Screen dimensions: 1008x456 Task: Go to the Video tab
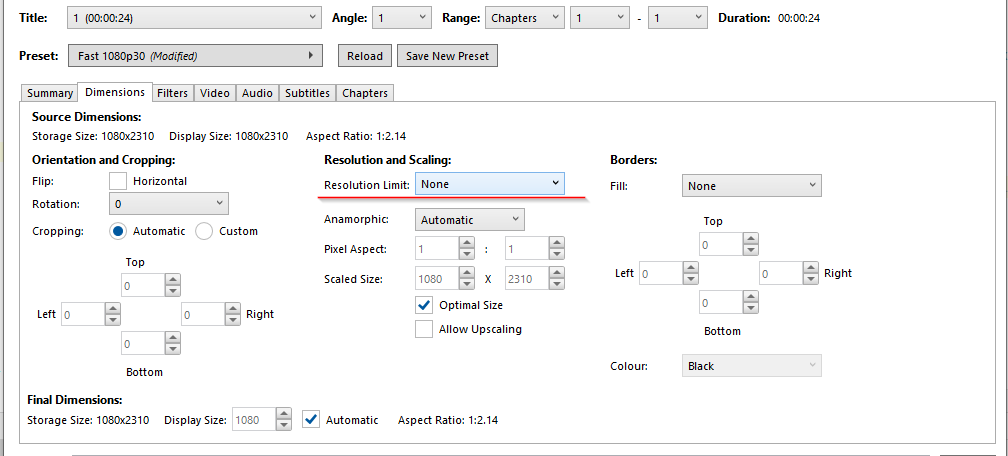tap(215, 93)
